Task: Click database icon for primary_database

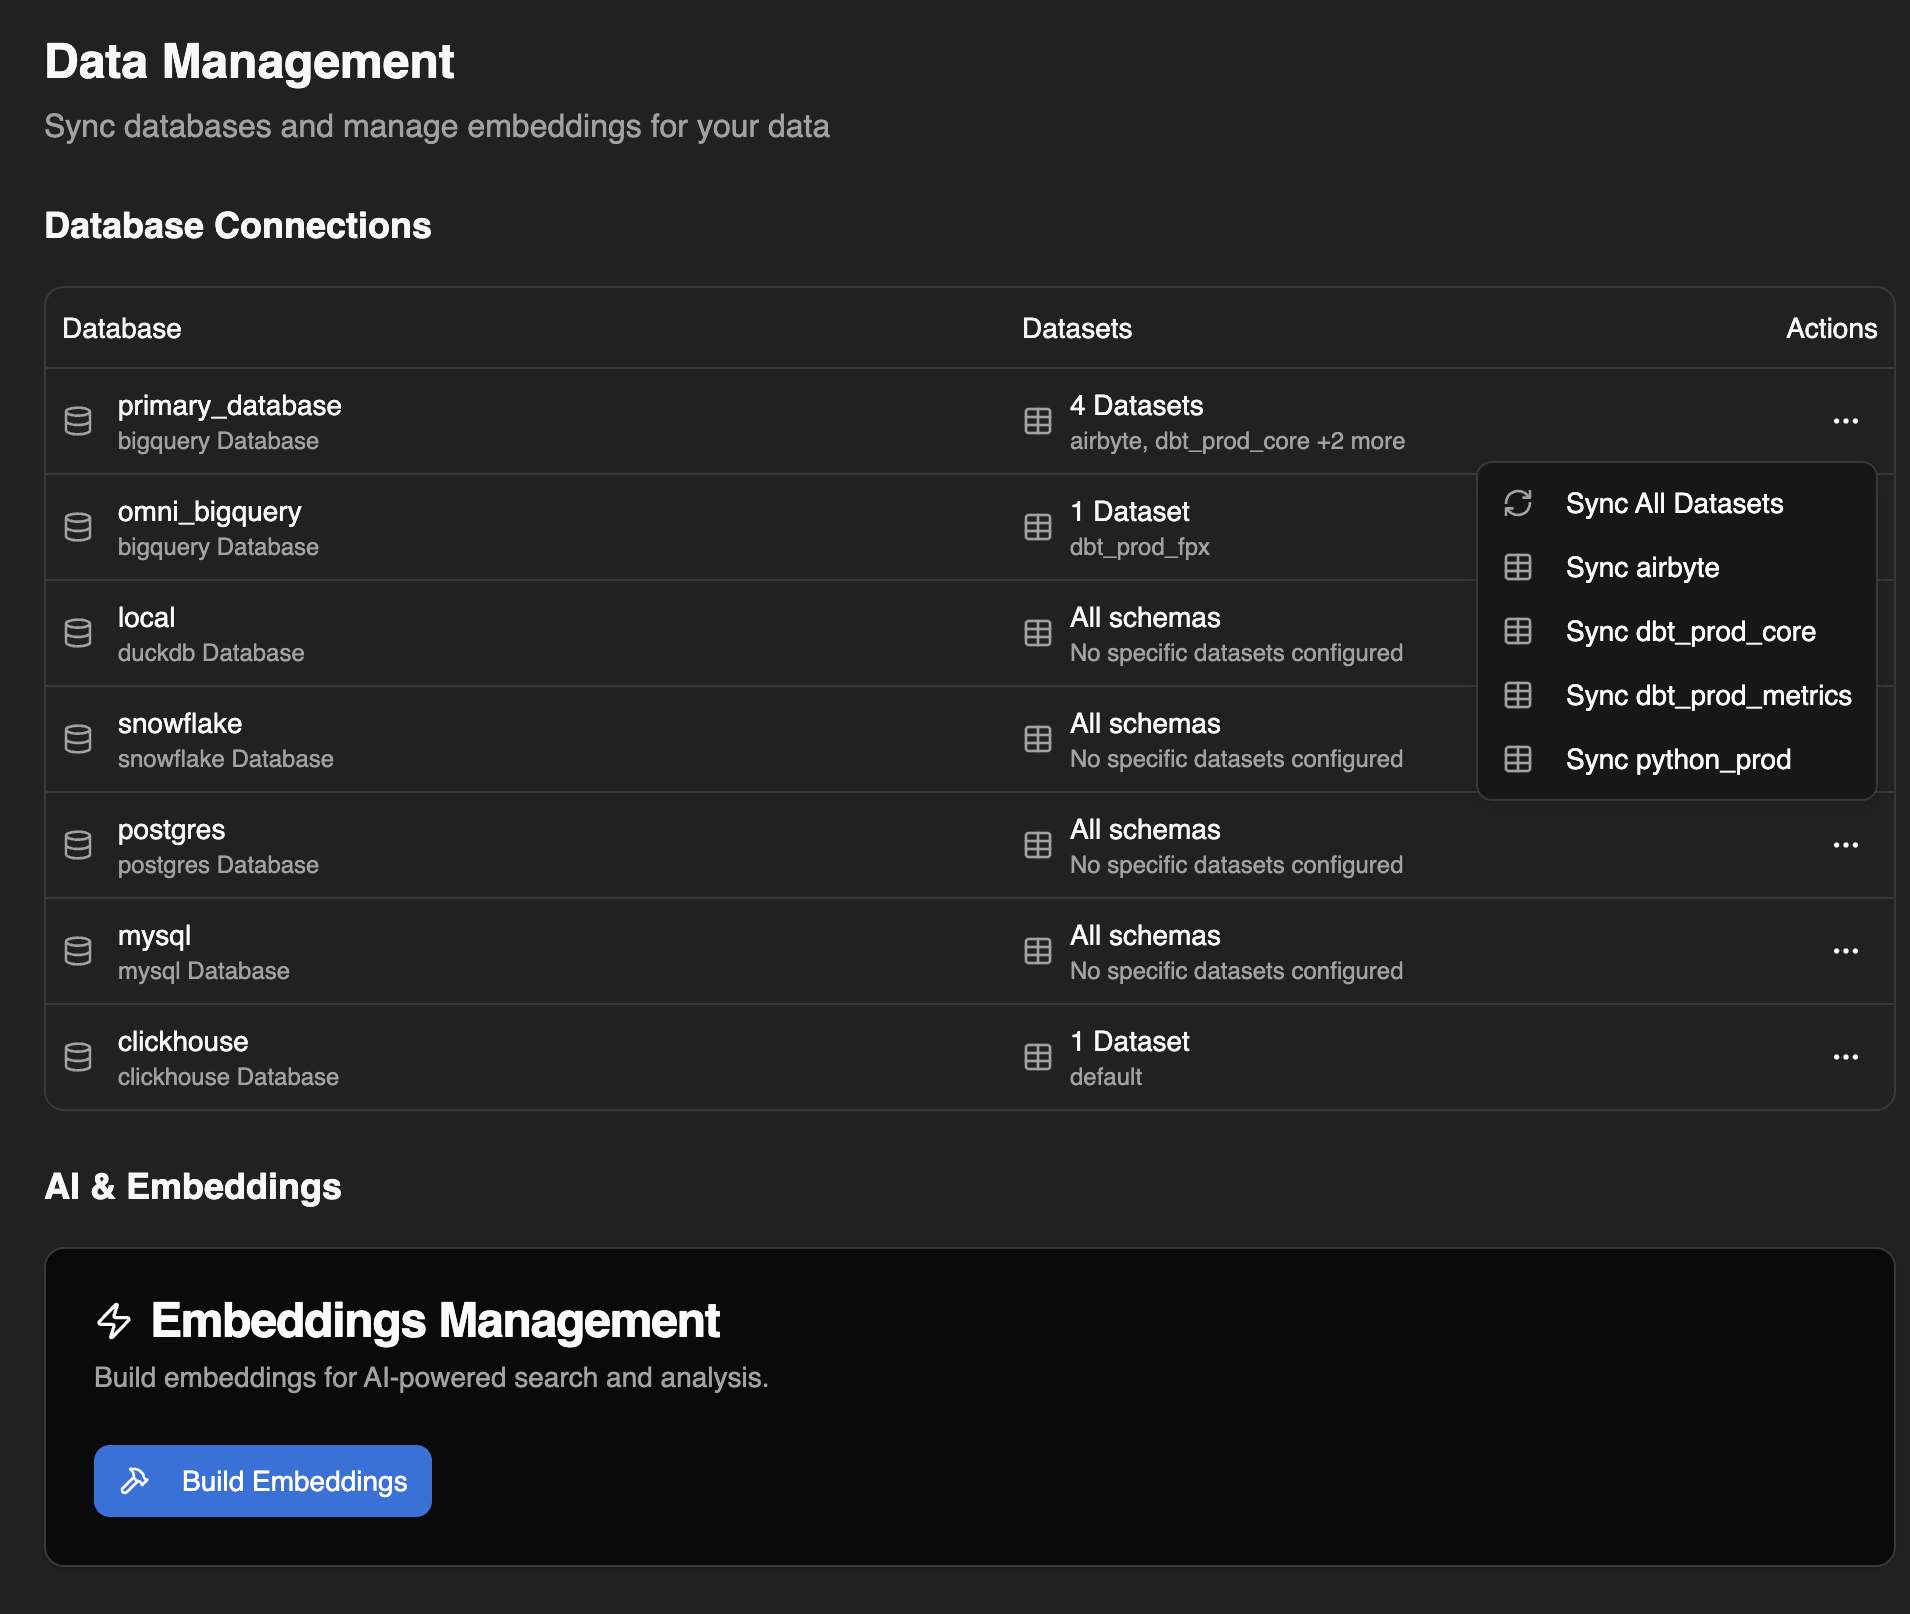Action: coord(78,421)
